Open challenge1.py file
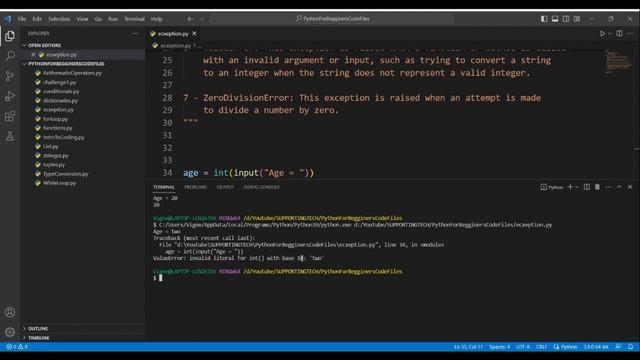The height and width of the screenshot is (360, 640). point(60,82)
